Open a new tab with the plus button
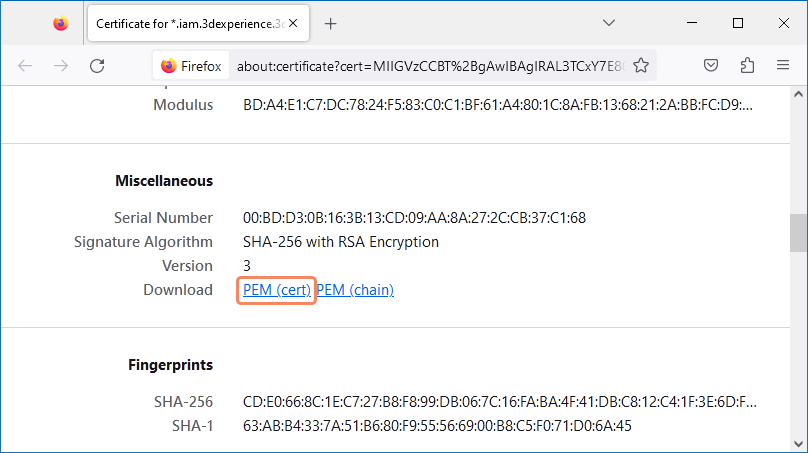Image resolution: width=808 pixels, height=453 pixels. (x=331, y=23)
